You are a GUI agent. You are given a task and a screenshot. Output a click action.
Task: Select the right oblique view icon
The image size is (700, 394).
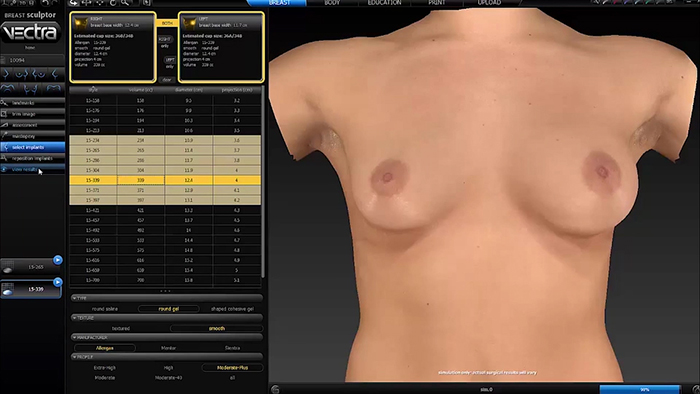coord(22,74)
